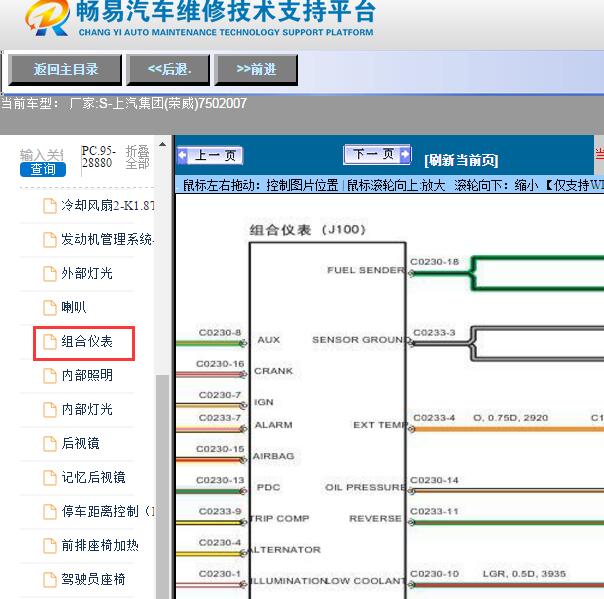Screen dimensions: 604x599
Task: Go forward with the >>前进 button
Action: pyautogui.click(x=256, y=70)
